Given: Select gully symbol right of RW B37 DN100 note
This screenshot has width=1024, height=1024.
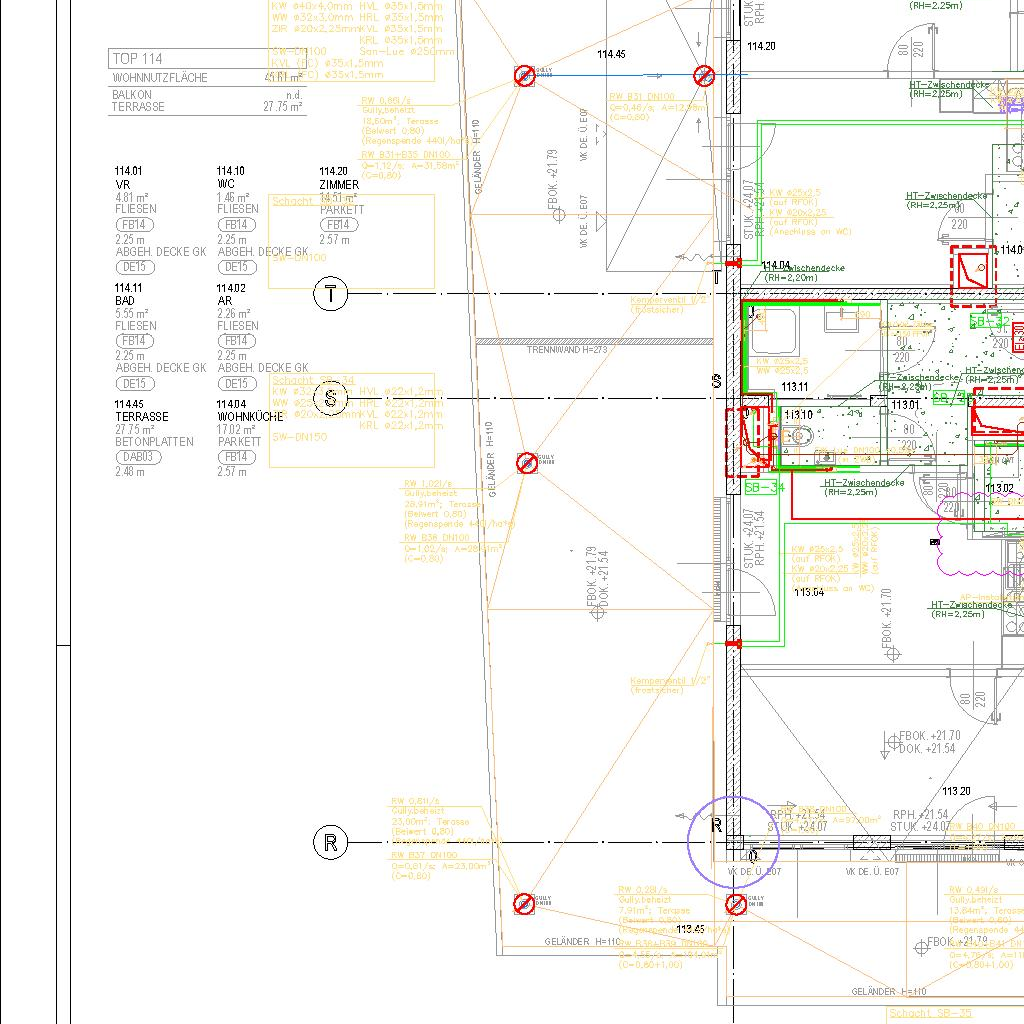Looking at the screenshot, I should pos(524,904).
